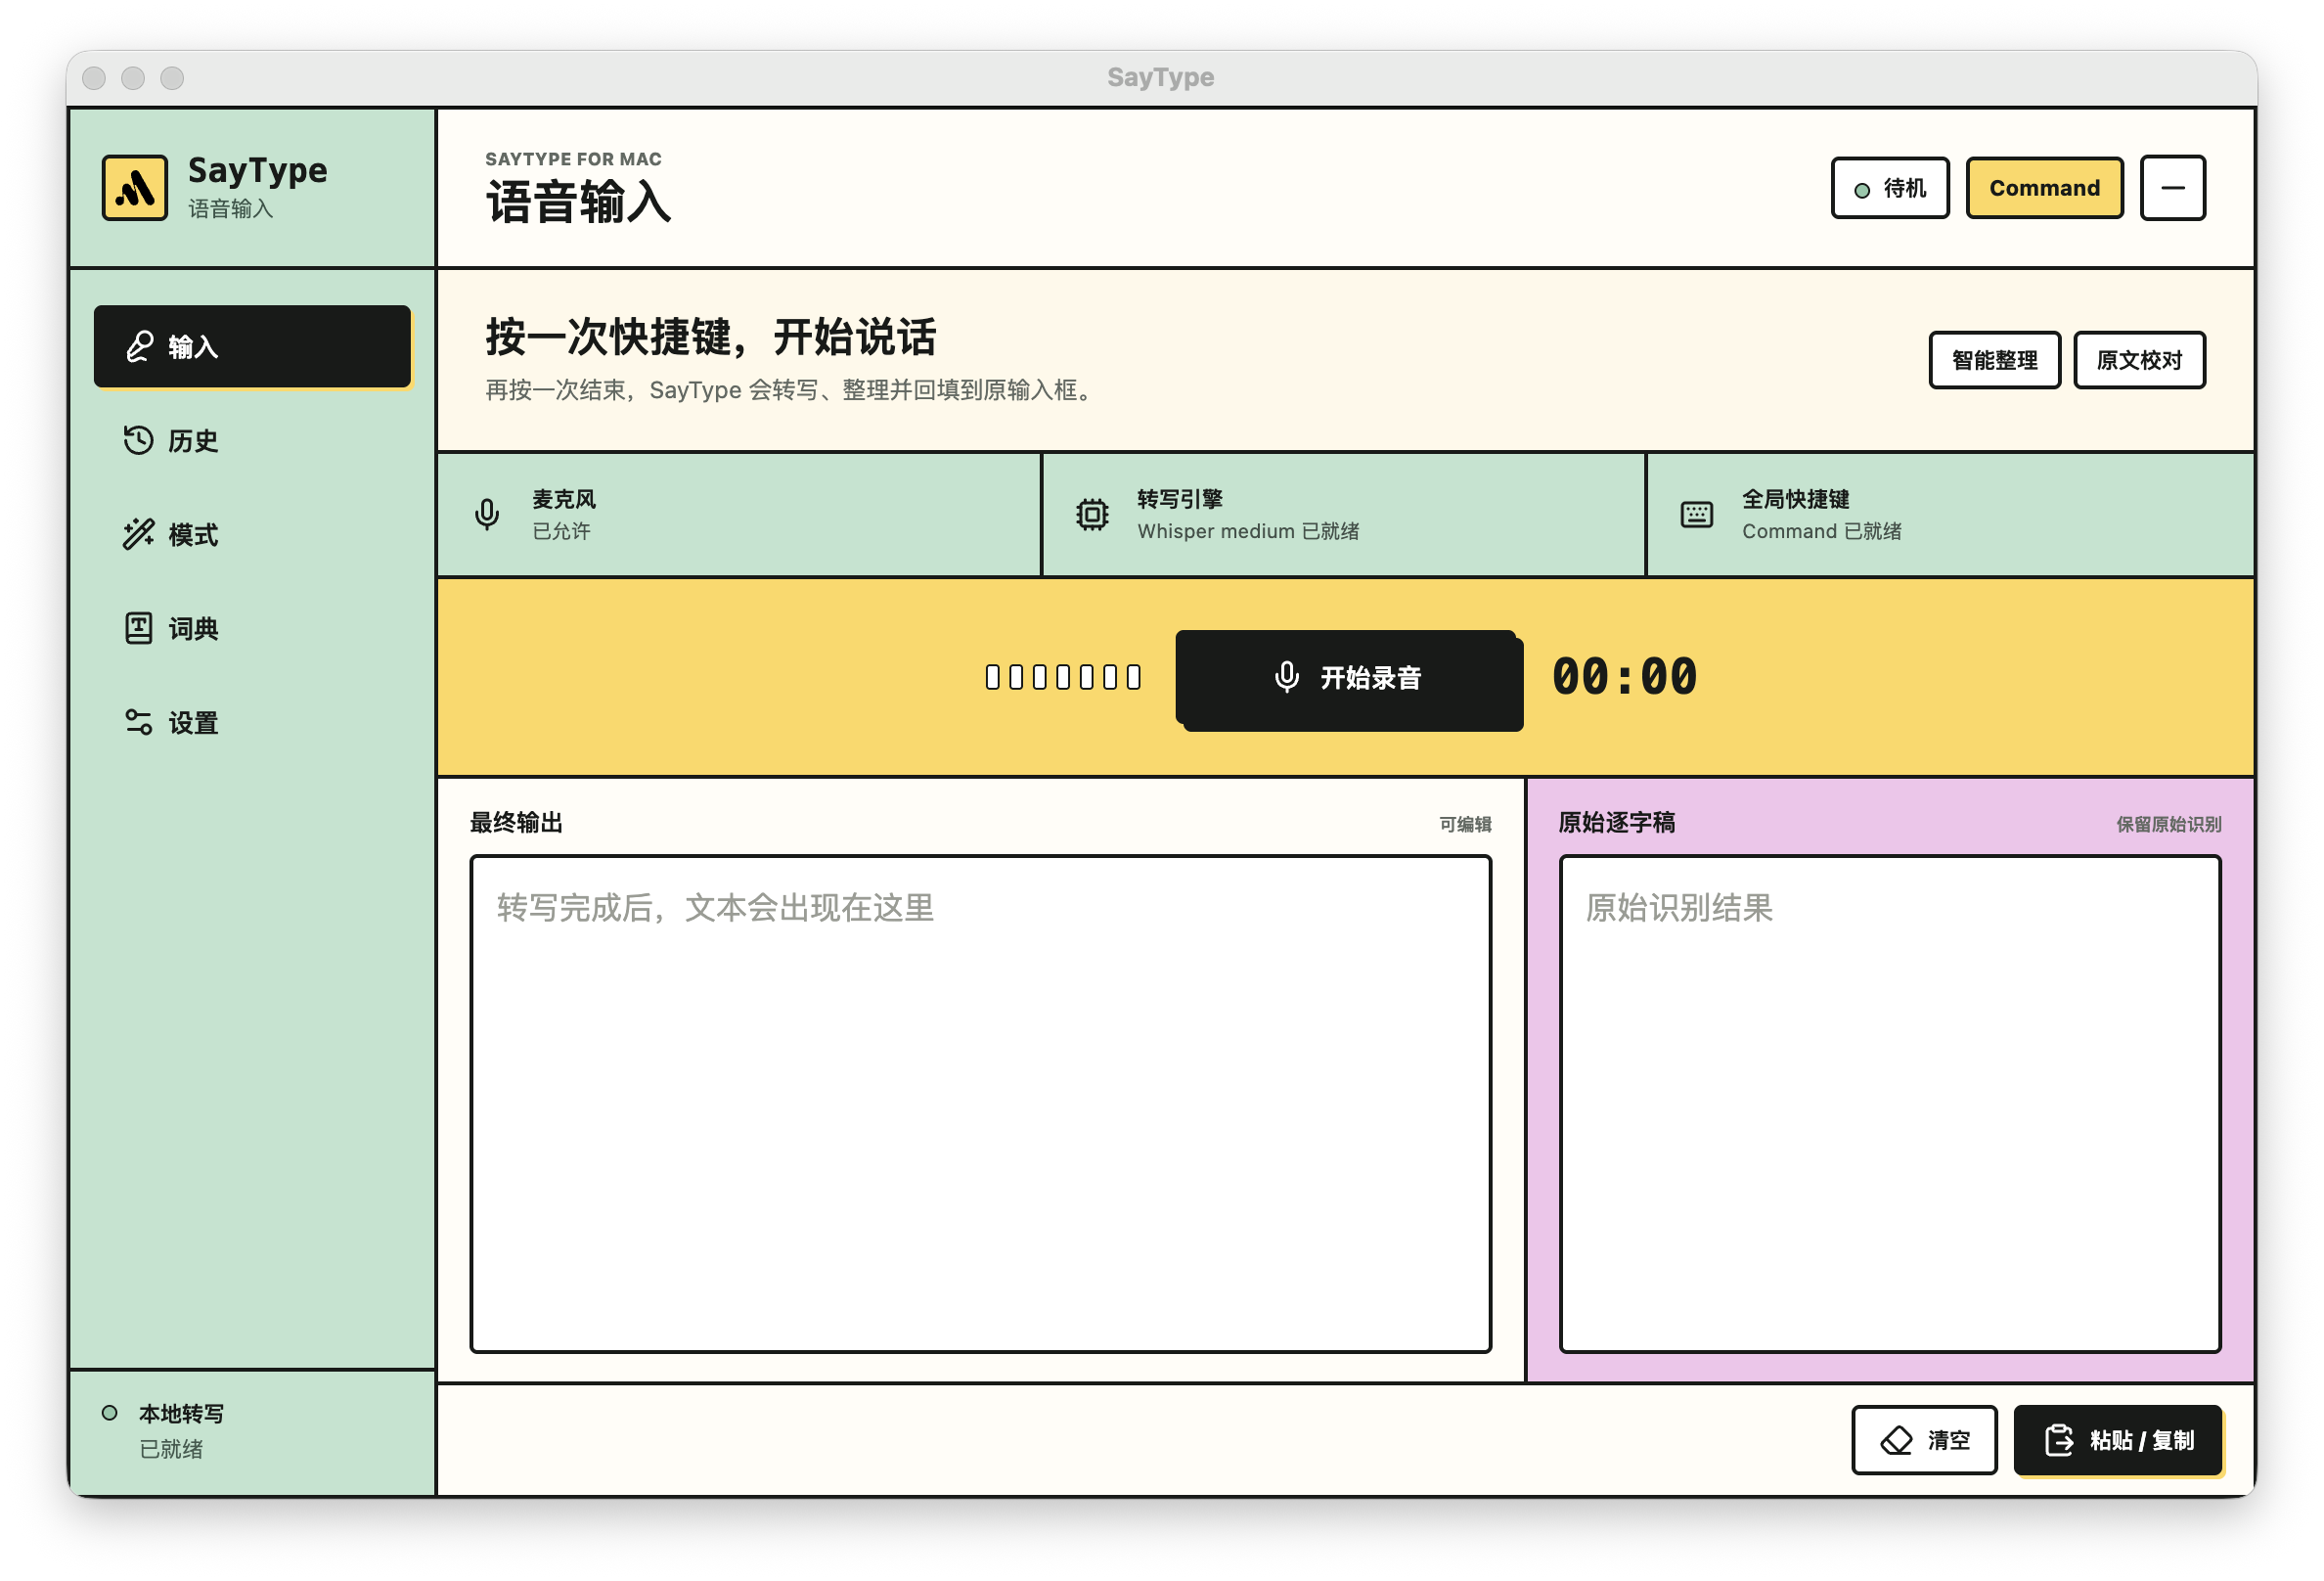This screenshot has height=1581, width=2324.
Task: Click the 待机 standby status button
Action: point(1890,188)
